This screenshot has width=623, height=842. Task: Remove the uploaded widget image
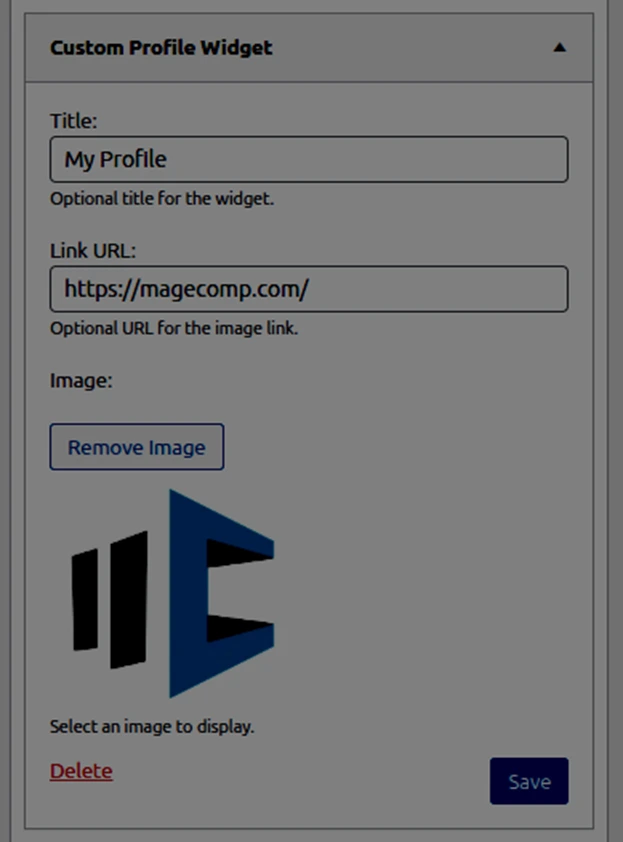(136, 447)
